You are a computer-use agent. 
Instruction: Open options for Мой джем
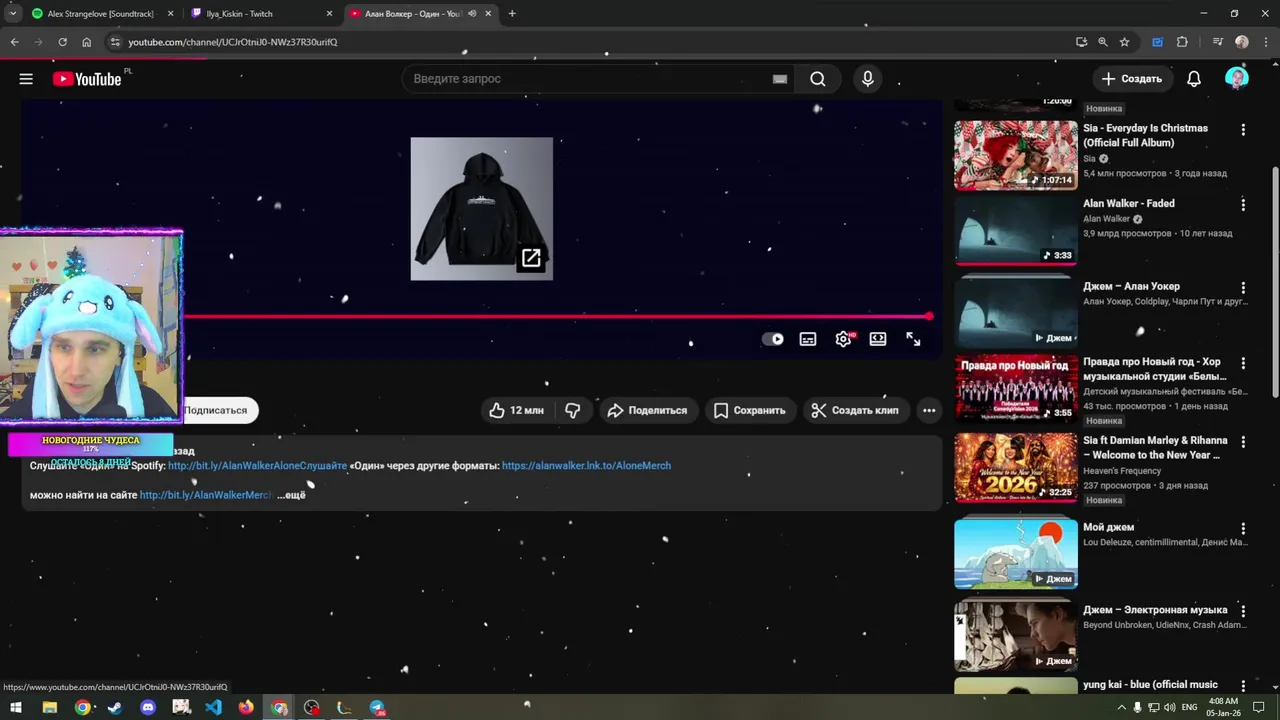(1243, 528)
